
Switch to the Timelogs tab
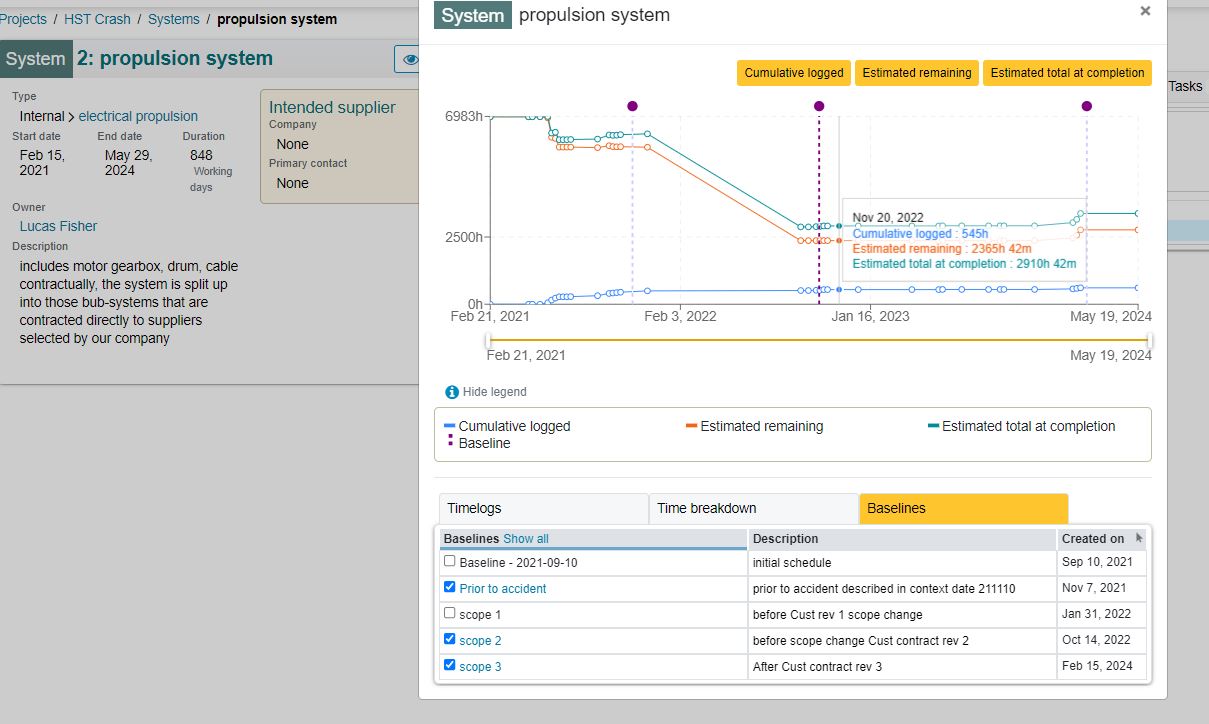pos(544,508)
